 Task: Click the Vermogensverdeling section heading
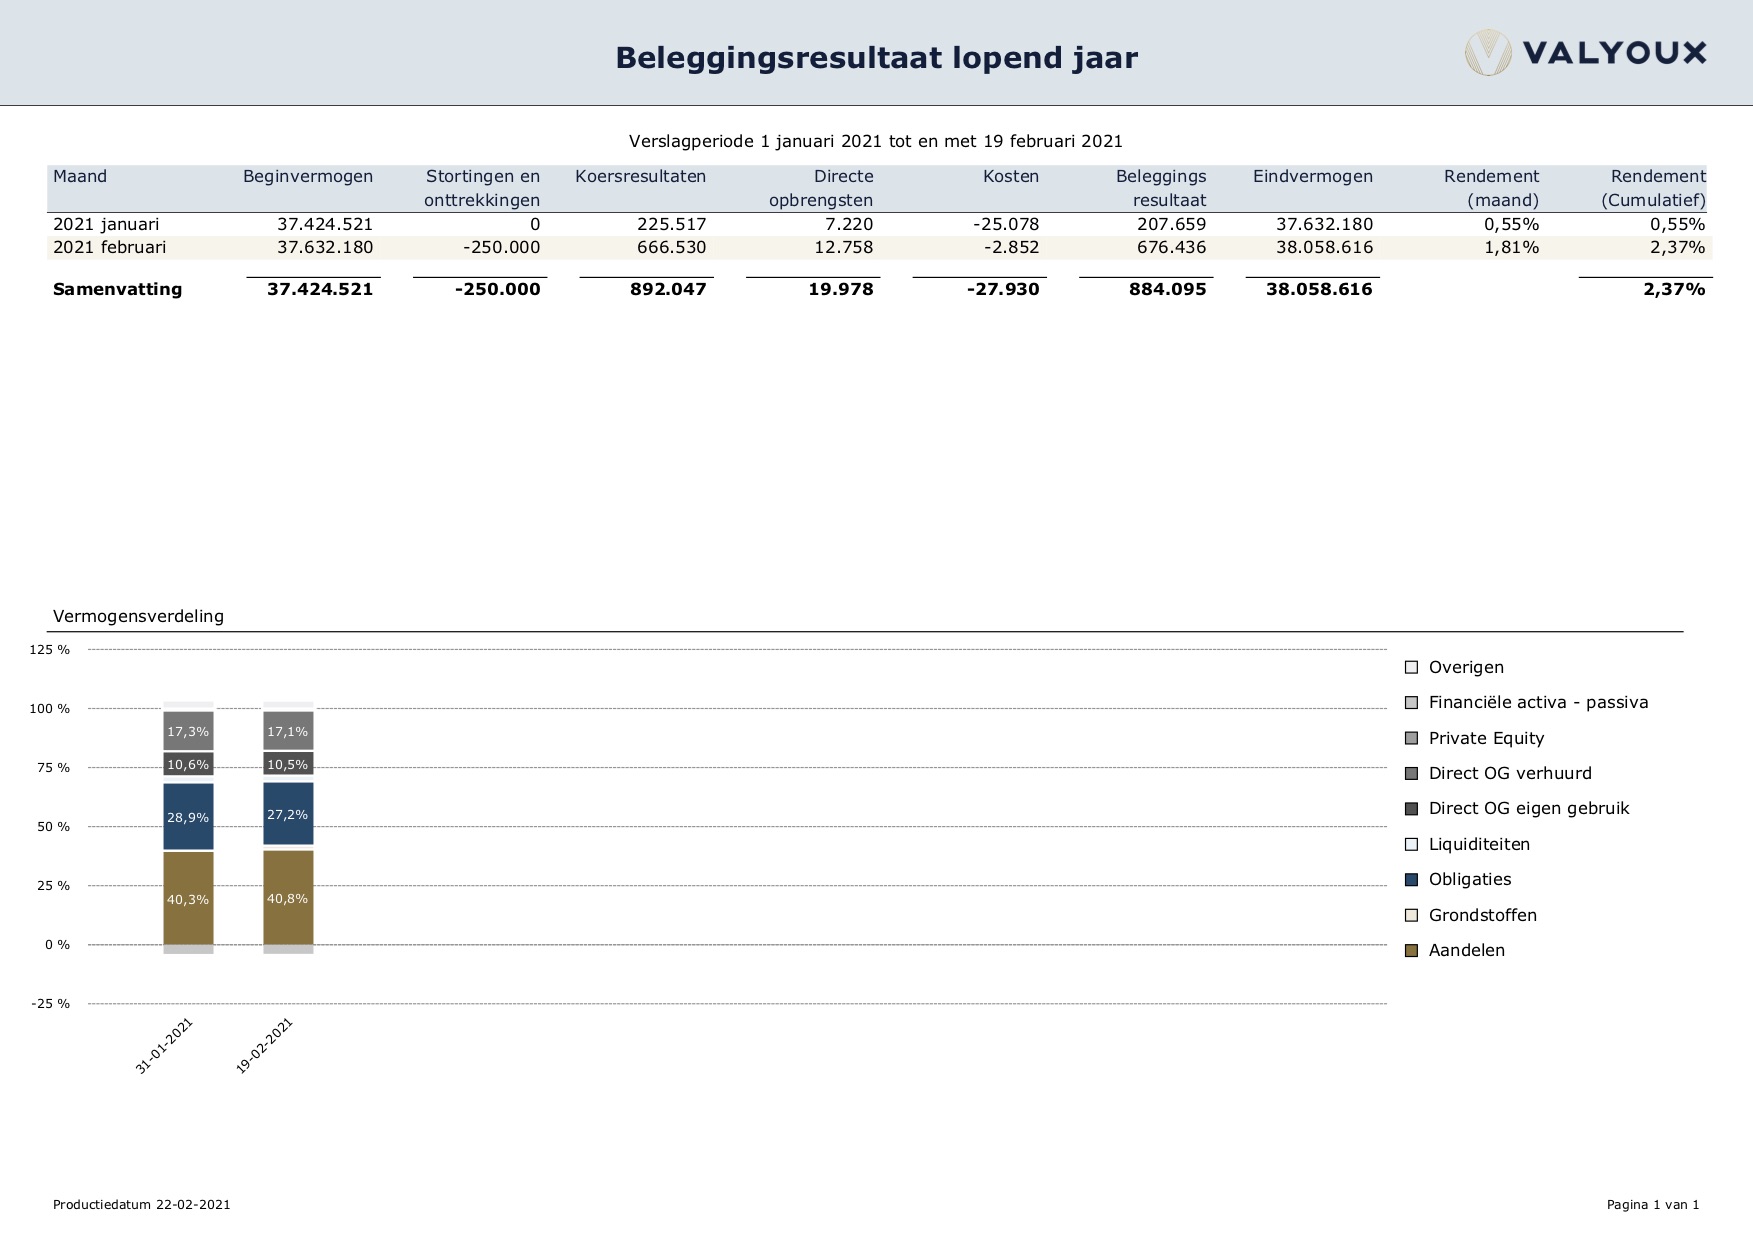(138, 616)
